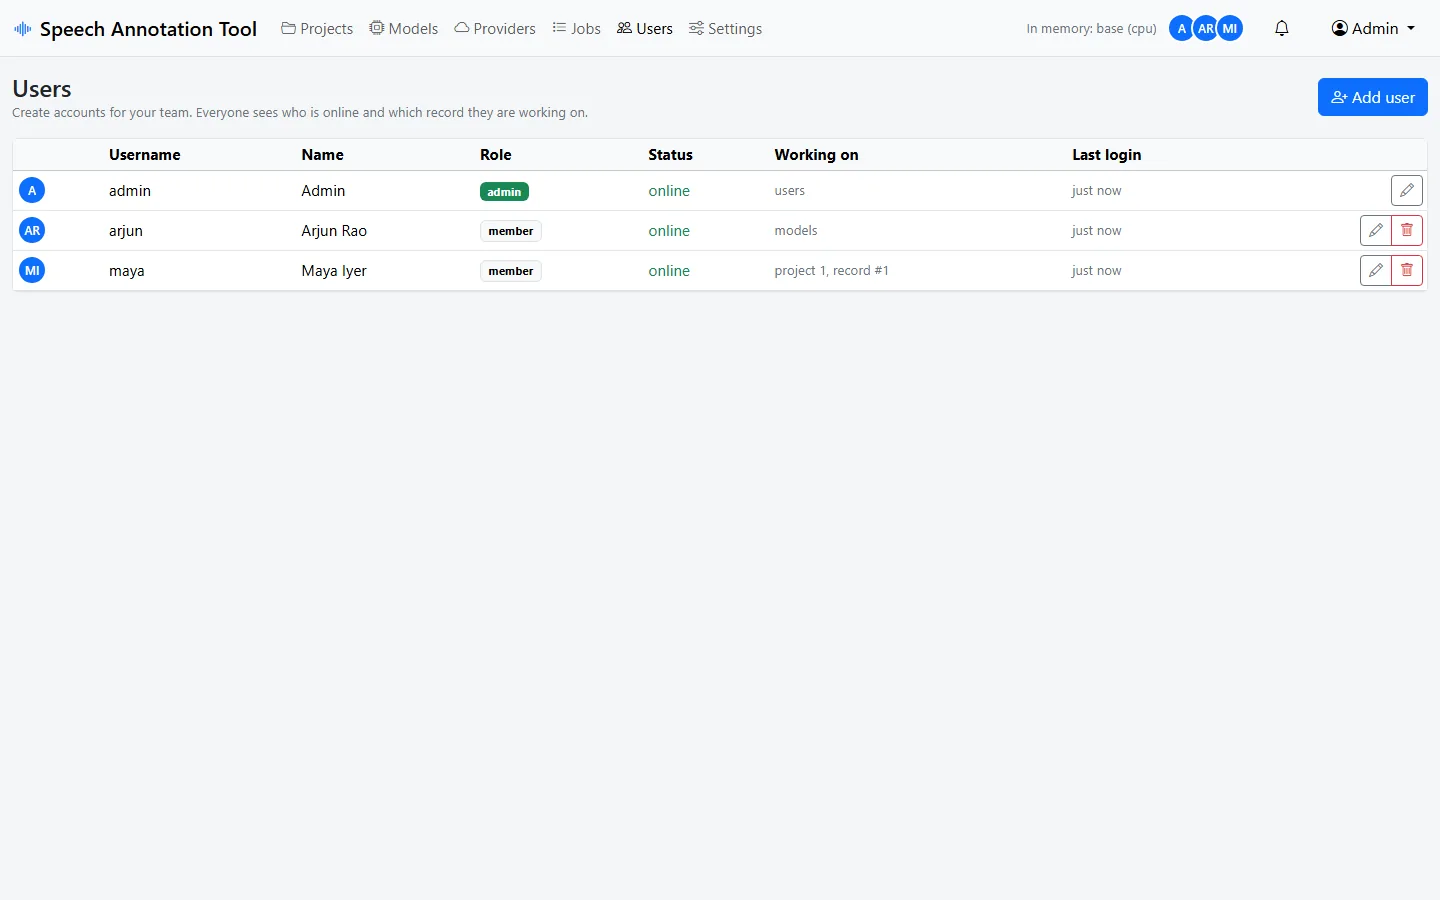This screenshot has width=1440, height=900.
Task: Click maya's MI avatar in the table
Action: click(32, 270)
